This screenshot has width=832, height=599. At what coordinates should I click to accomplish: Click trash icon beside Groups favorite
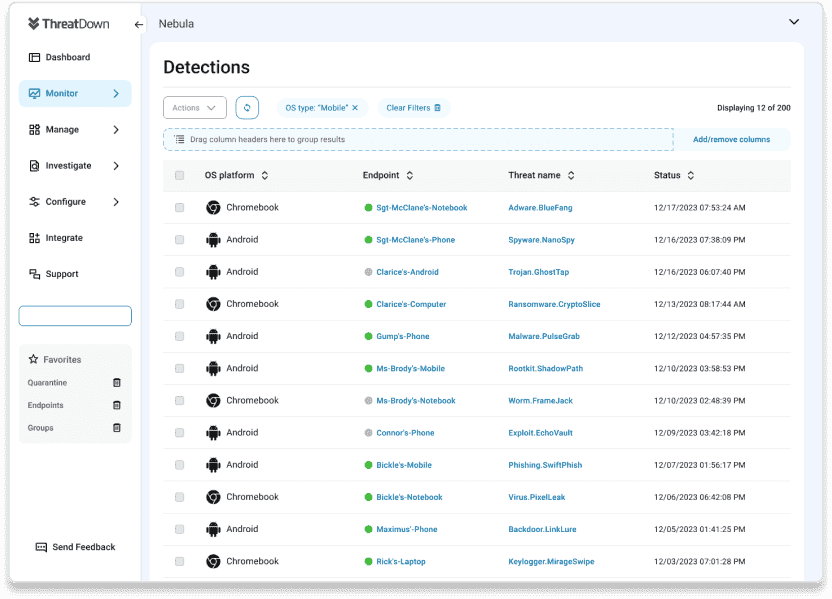pyautogui.click(x=116, y=428)
